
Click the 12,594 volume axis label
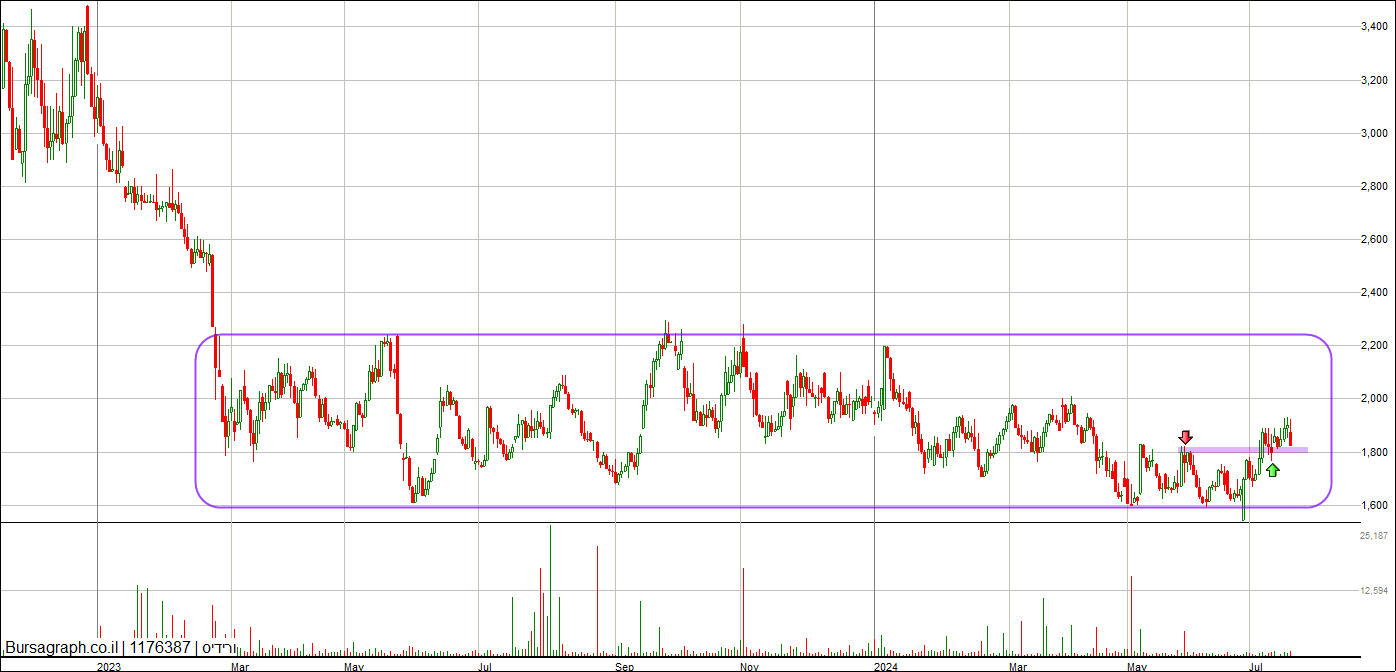click(1374, 590)
